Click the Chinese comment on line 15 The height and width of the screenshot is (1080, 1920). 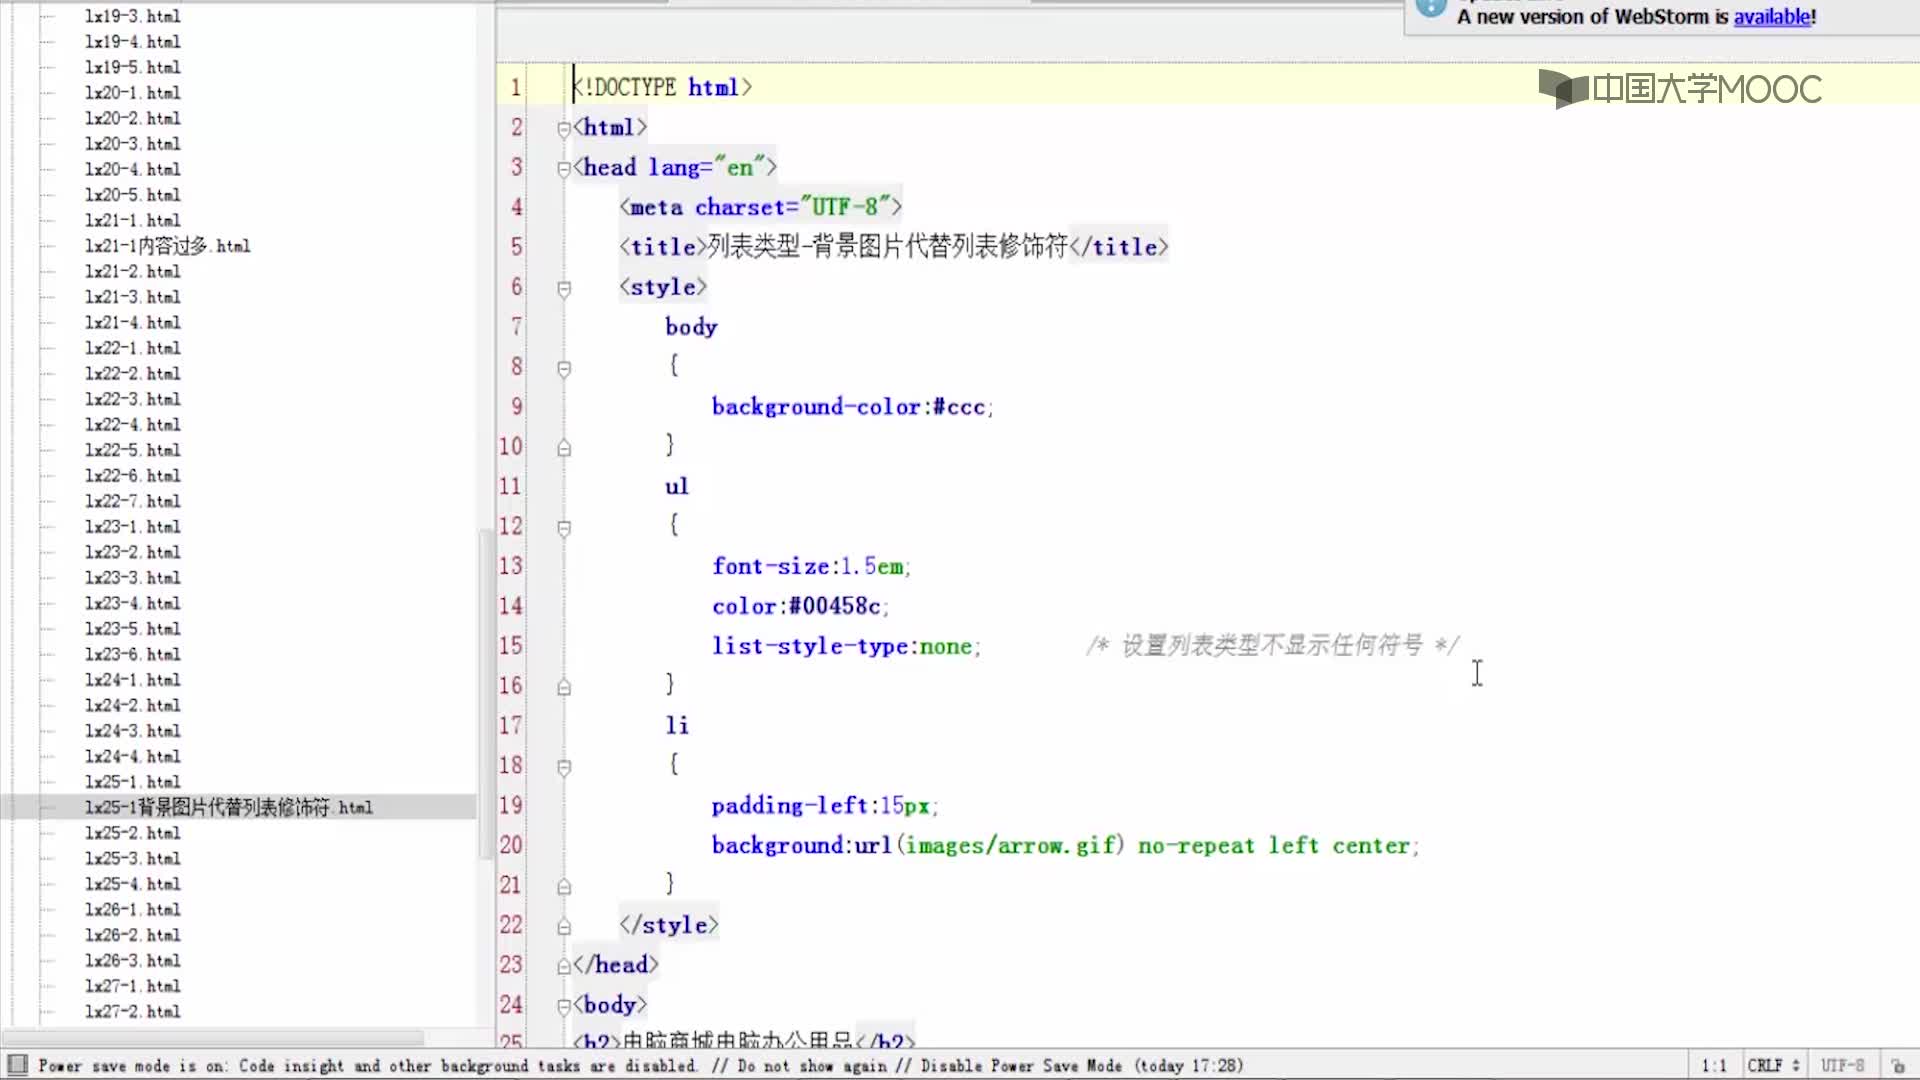(x=1273, y=646)
